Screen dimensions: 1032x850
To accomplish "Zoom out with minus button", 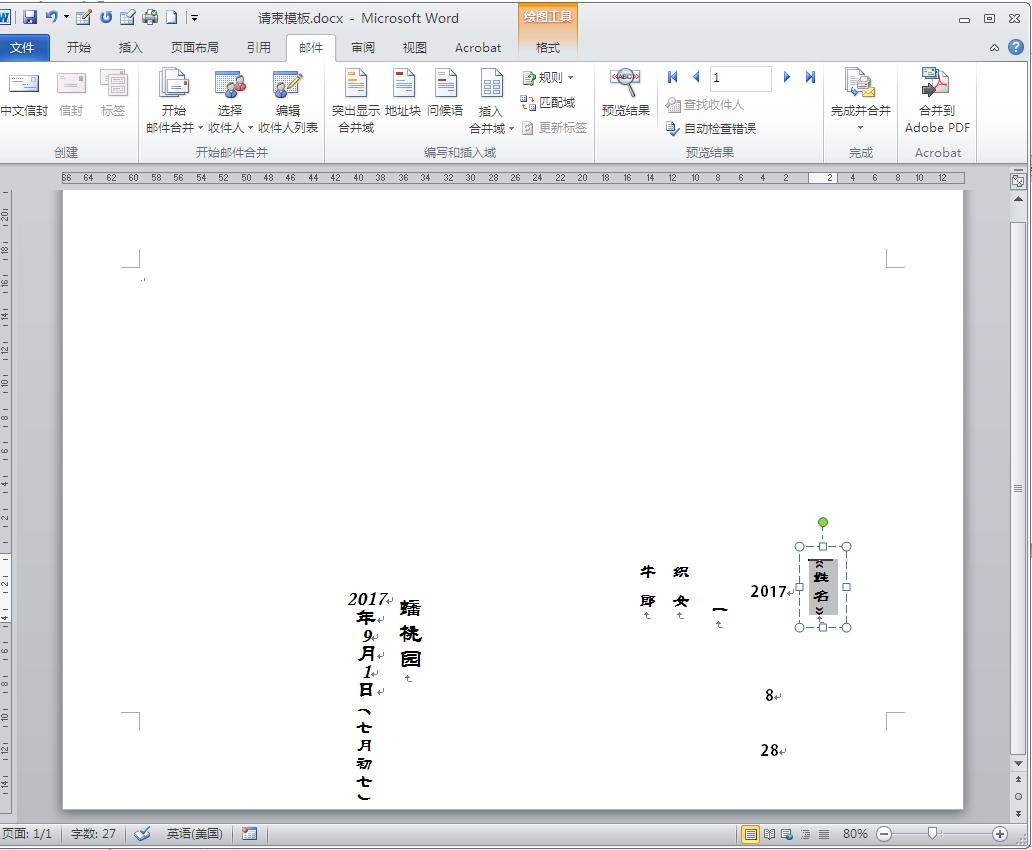I will [x=884, y=834].
